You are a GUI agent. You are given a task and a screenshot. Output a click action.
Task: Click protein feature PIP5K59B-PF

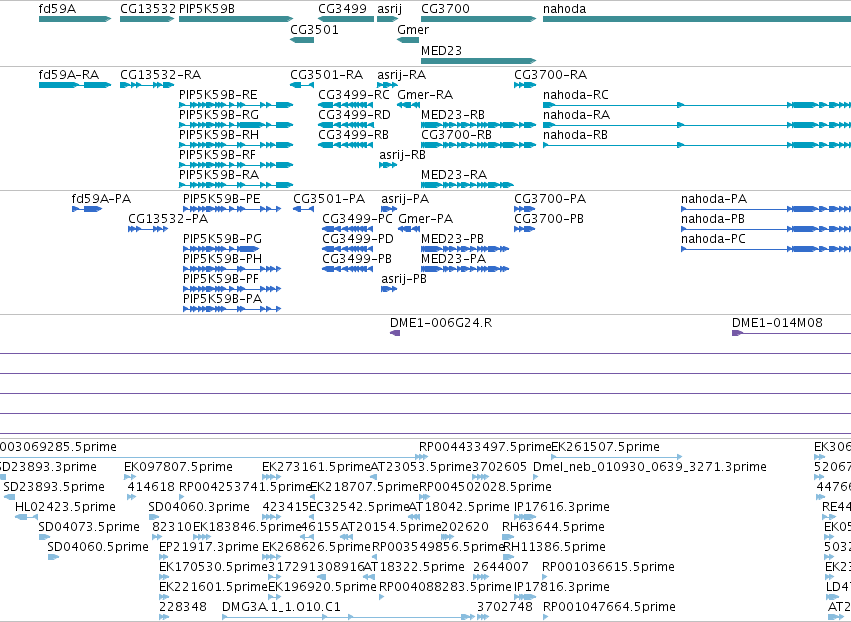coord(232,289)
